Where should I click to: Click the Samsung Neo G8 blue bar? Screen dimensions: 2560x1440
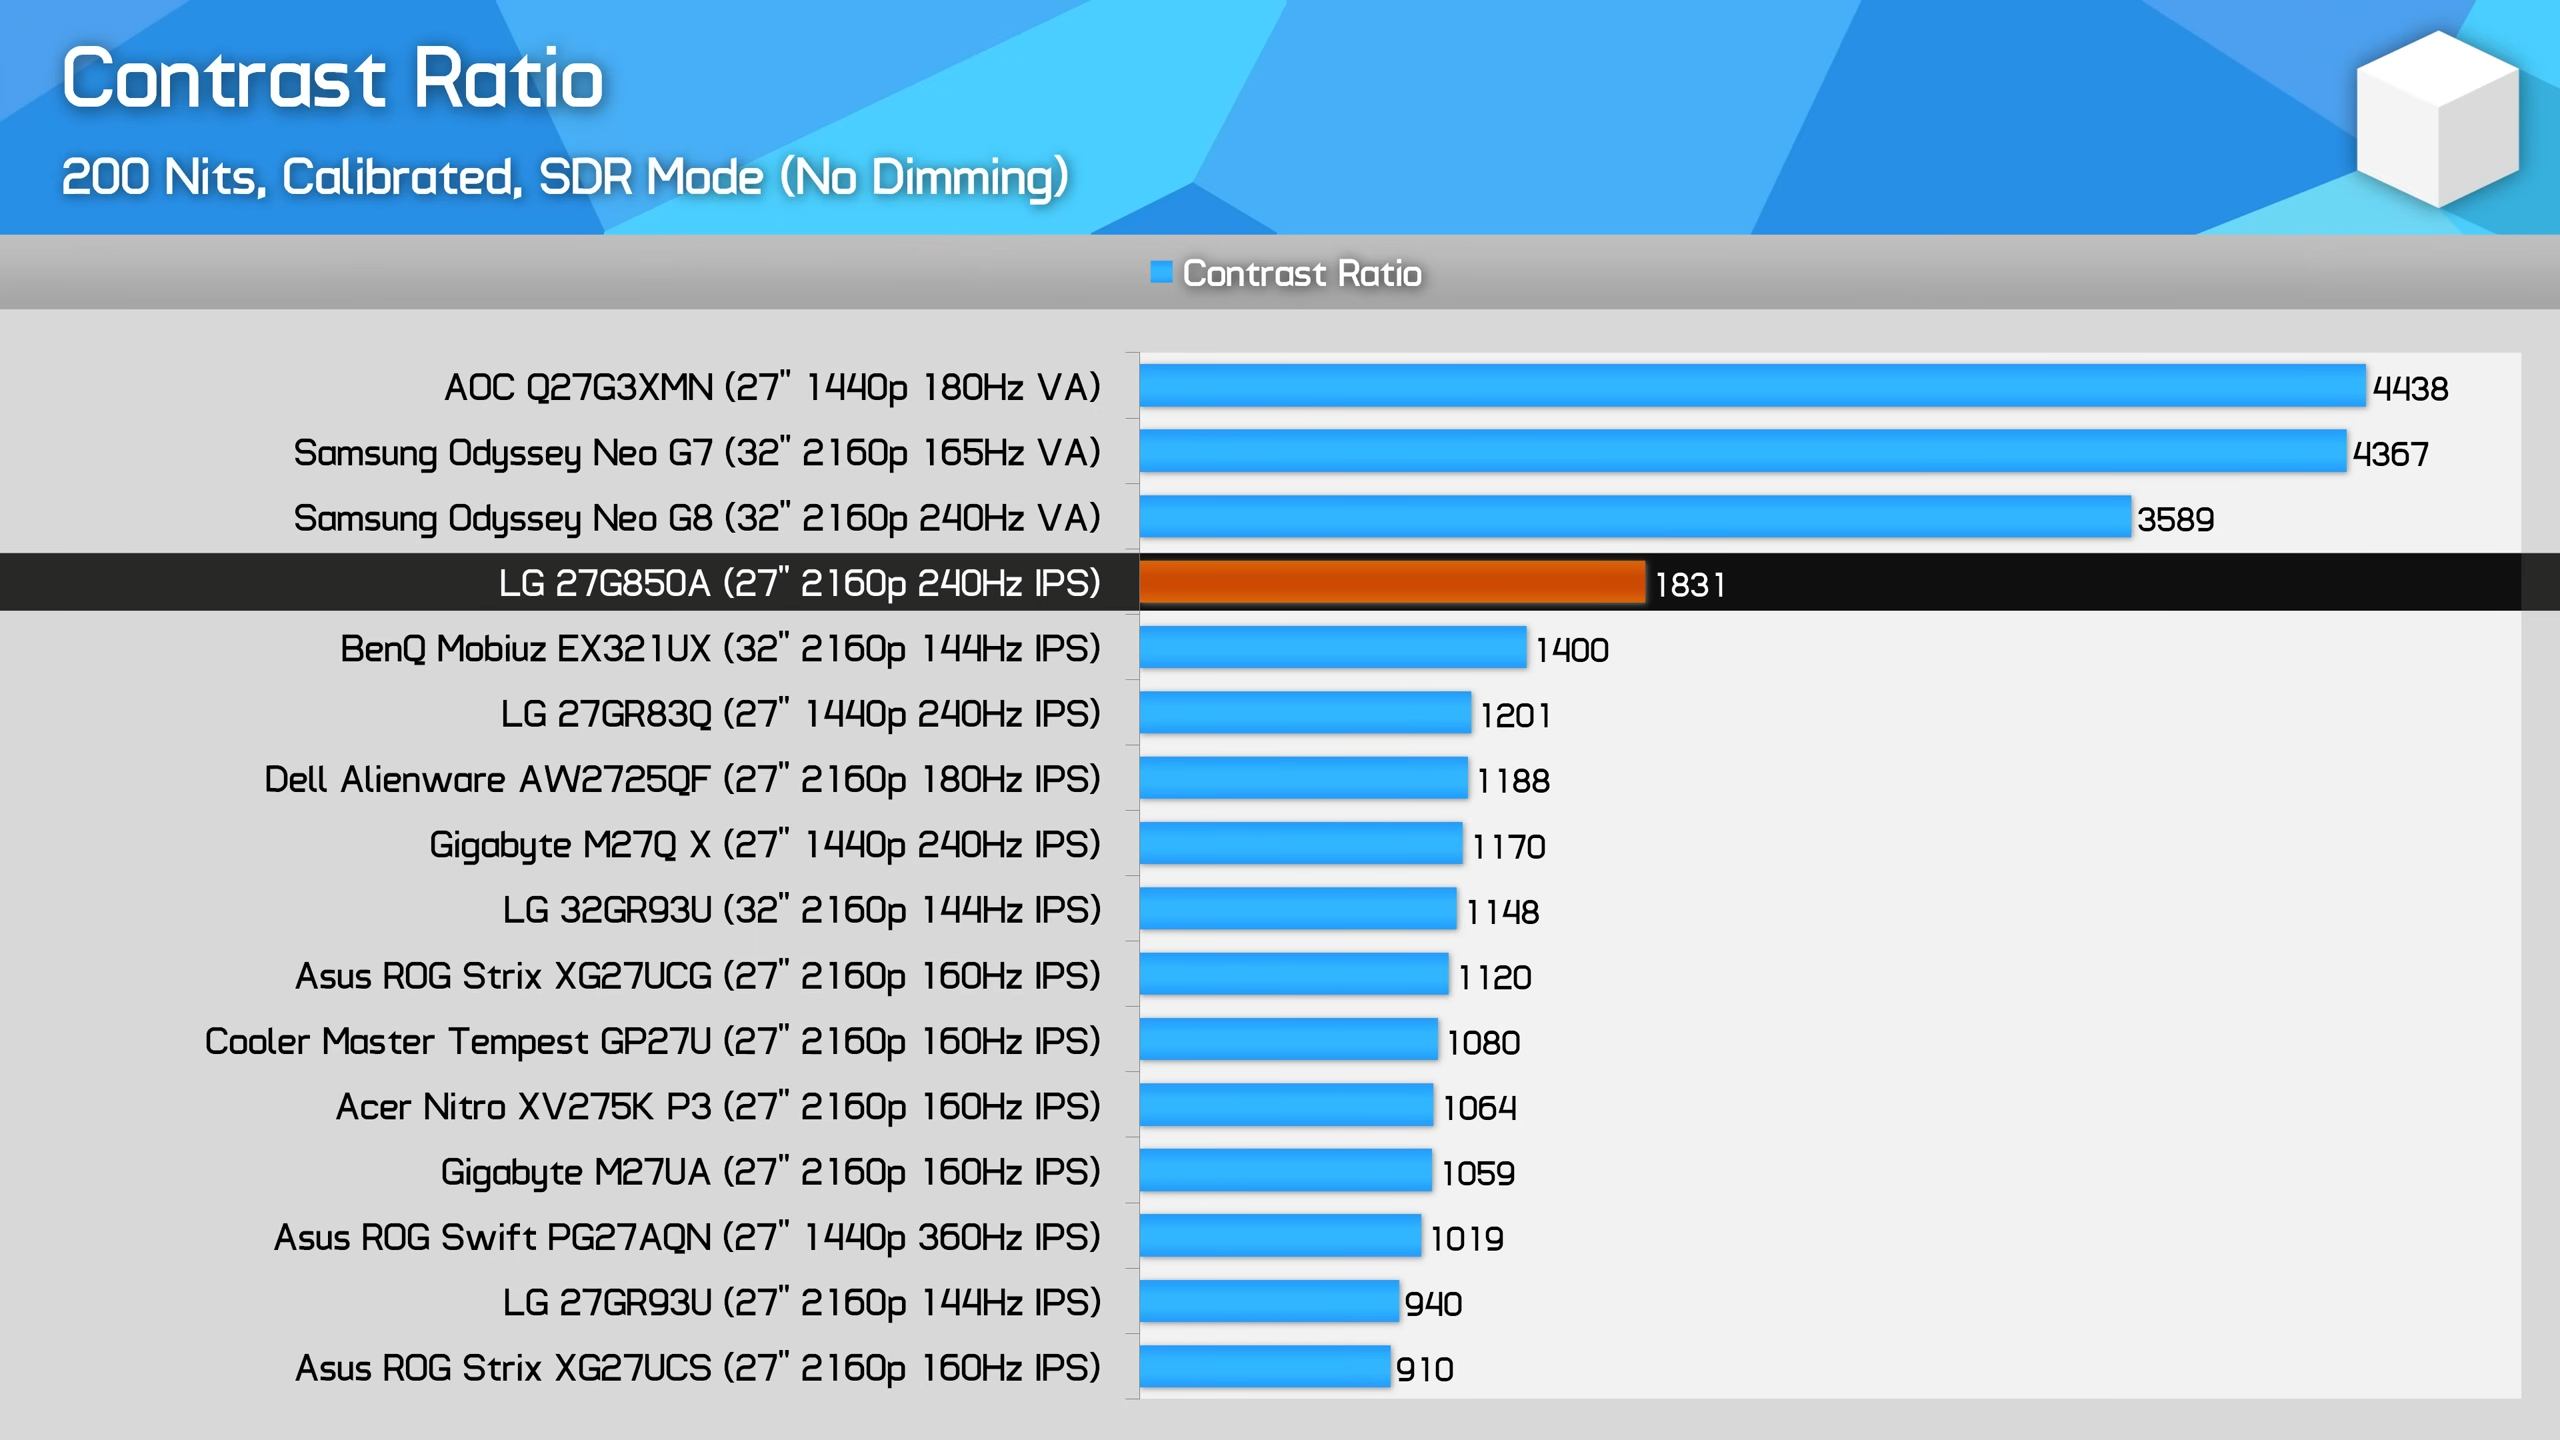click(1635, 517)
